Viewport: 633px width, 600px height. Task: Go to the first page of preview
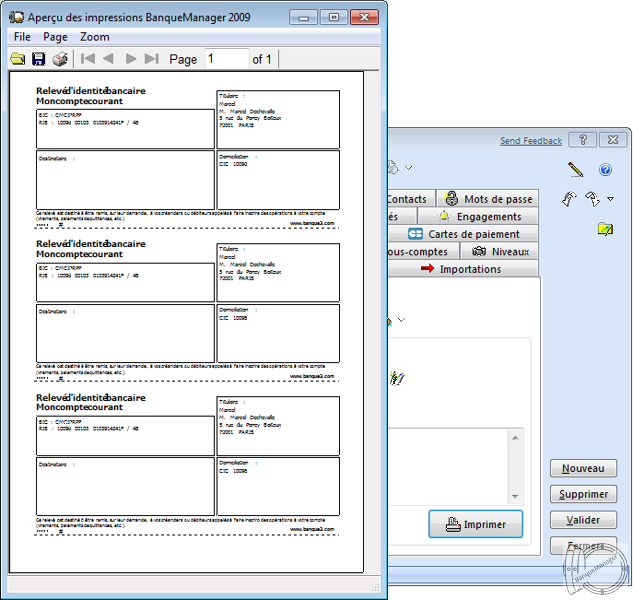[88, 59]
